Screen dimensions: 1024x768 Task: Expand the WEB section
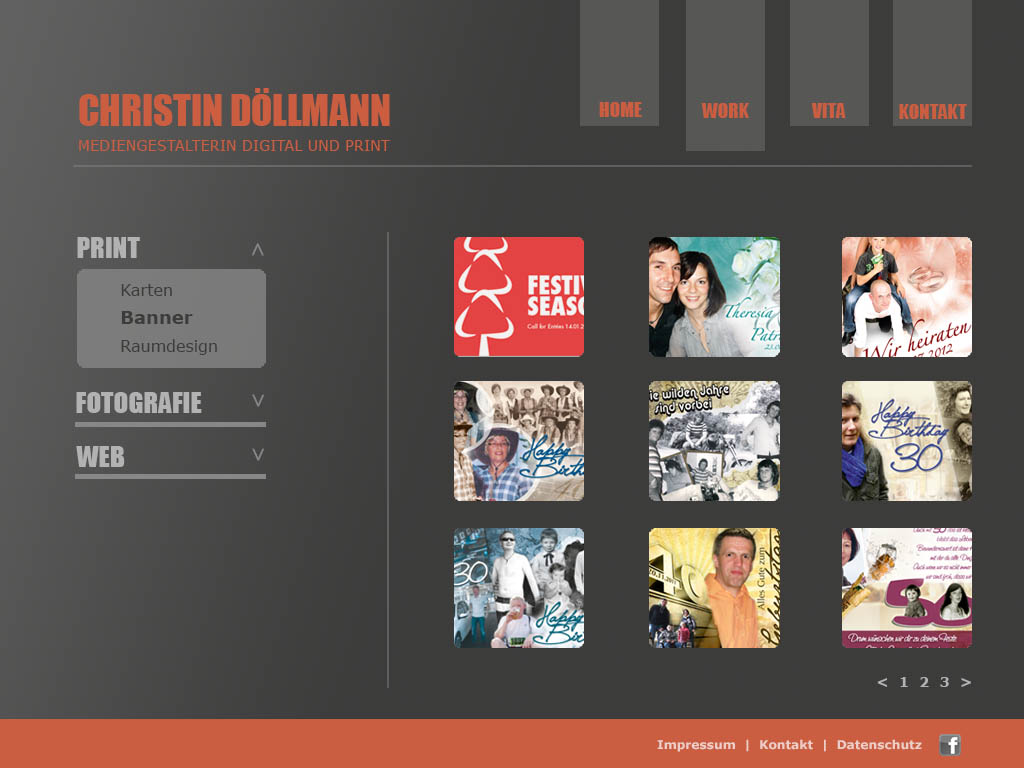(258, 455)
